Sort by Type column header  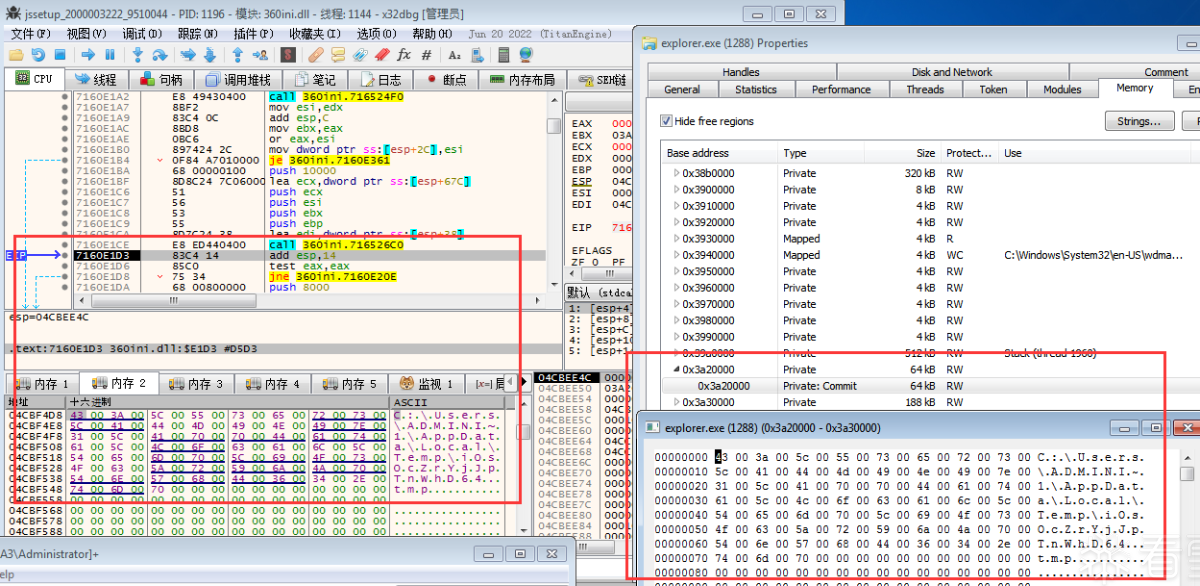(823, 153)
